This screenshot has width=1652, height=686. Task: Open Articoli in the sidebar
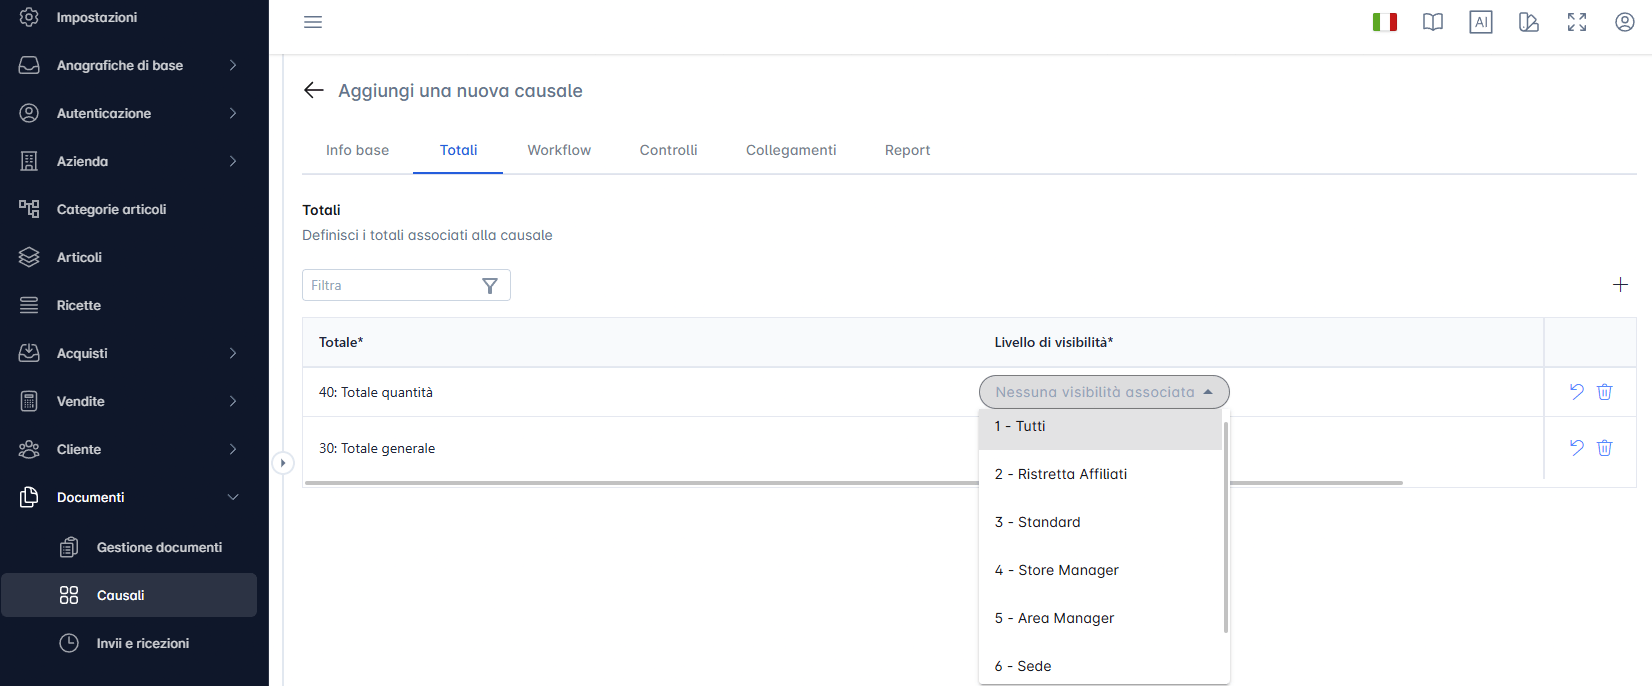(129, 257)
